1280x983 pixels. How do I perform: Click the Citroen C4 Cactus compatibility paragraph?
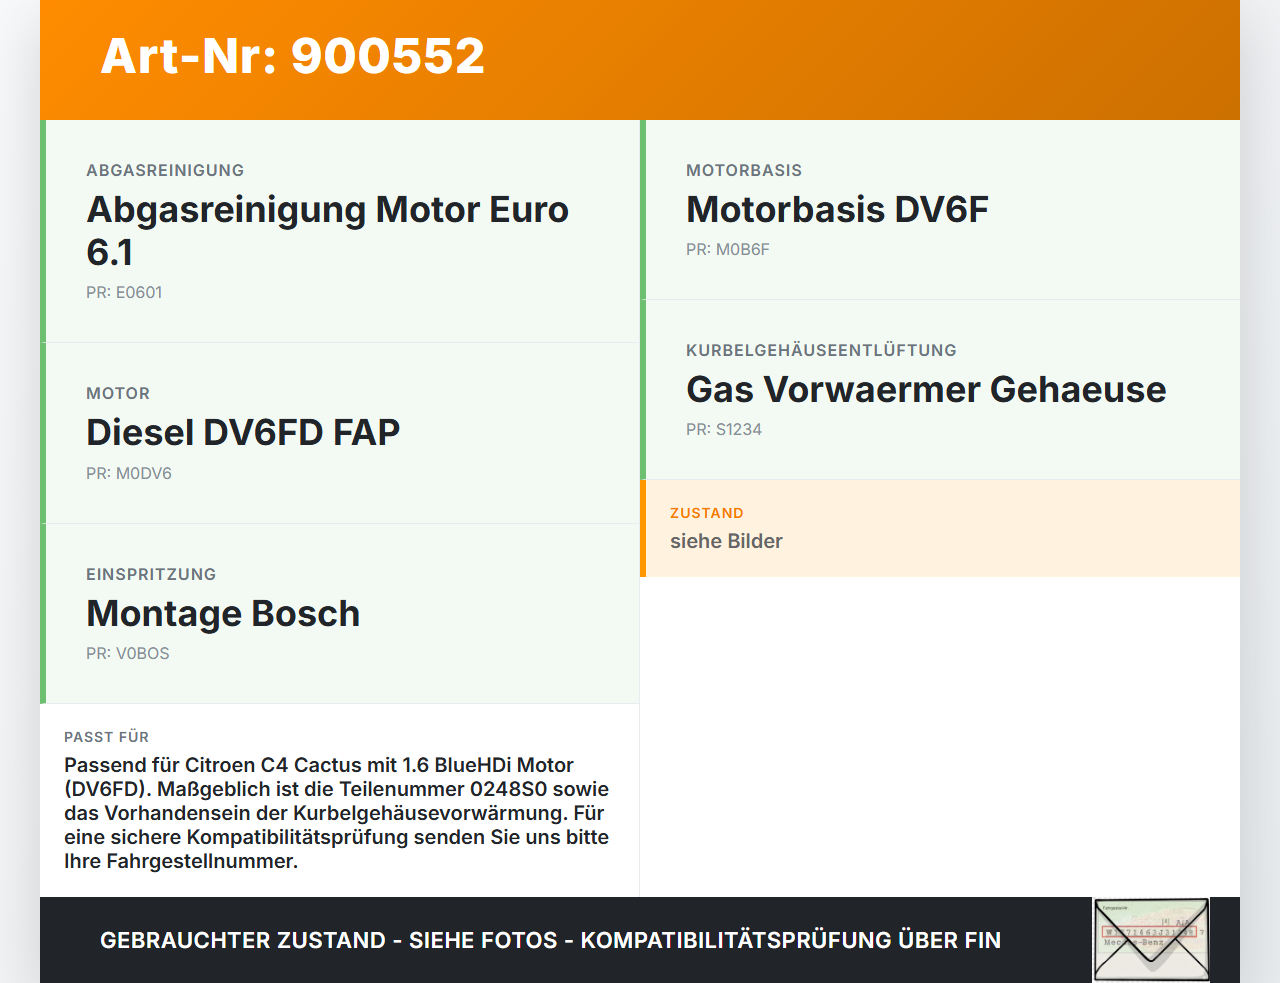[337, 813]
